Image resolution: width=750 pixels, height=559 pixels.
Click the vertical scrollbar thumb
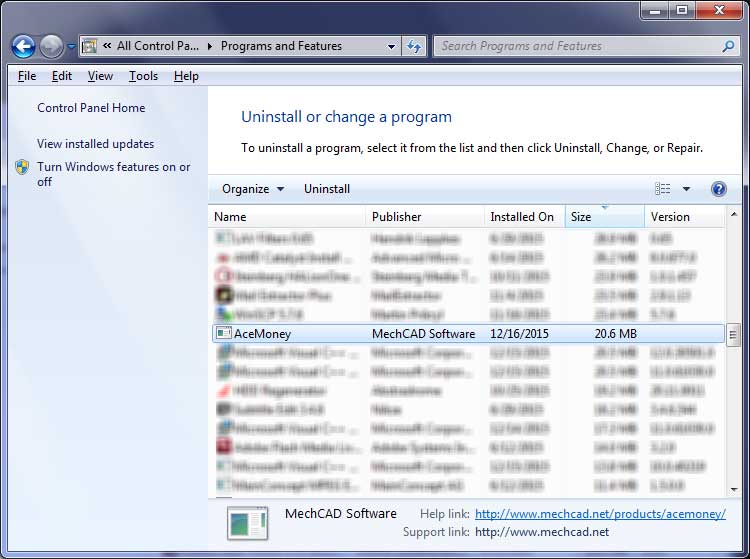point(733,334)
